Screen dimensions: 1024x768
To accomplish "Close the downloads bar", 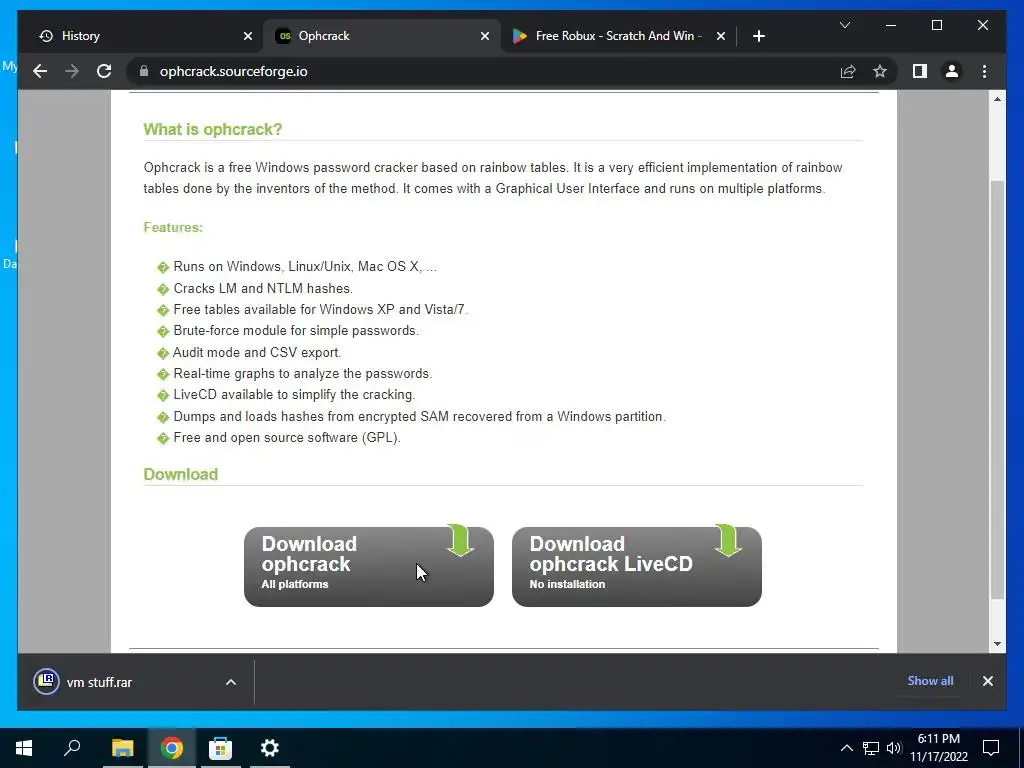I will [987, 681].
